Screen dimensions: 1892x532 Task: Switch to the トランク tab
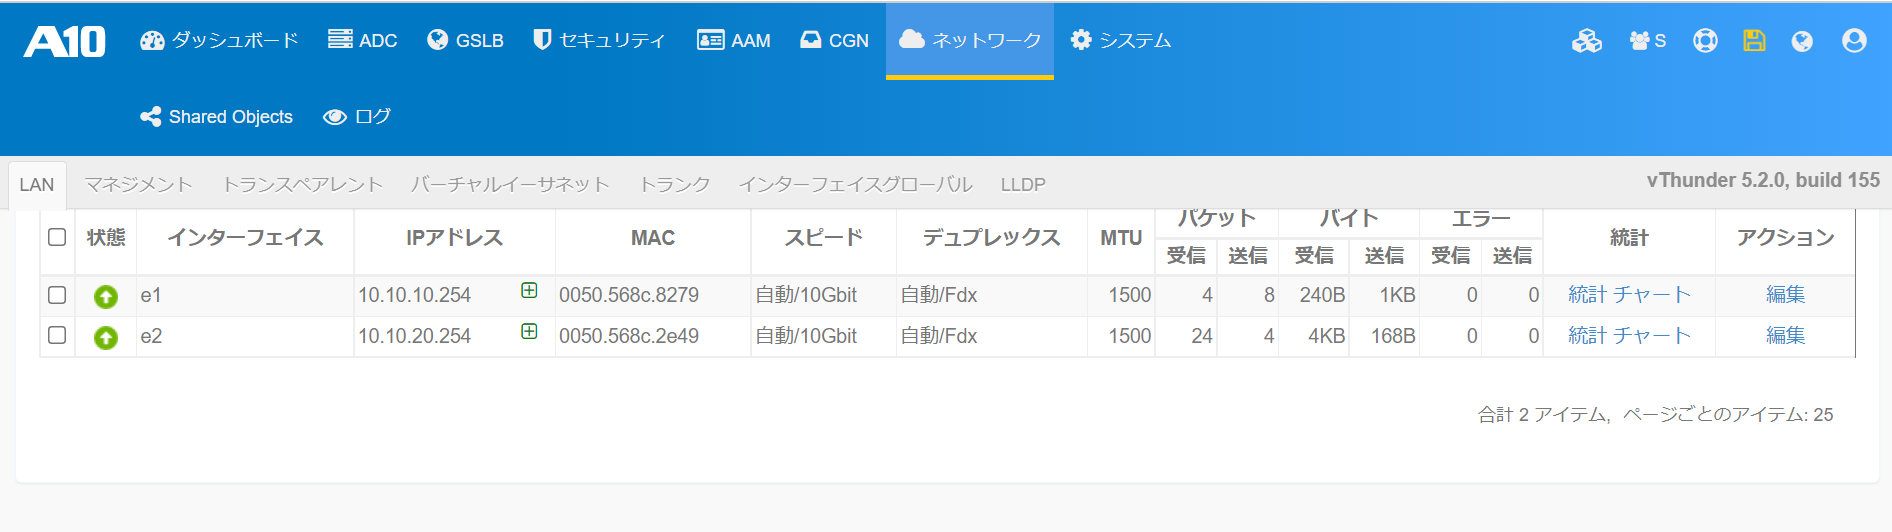[674, 185]
